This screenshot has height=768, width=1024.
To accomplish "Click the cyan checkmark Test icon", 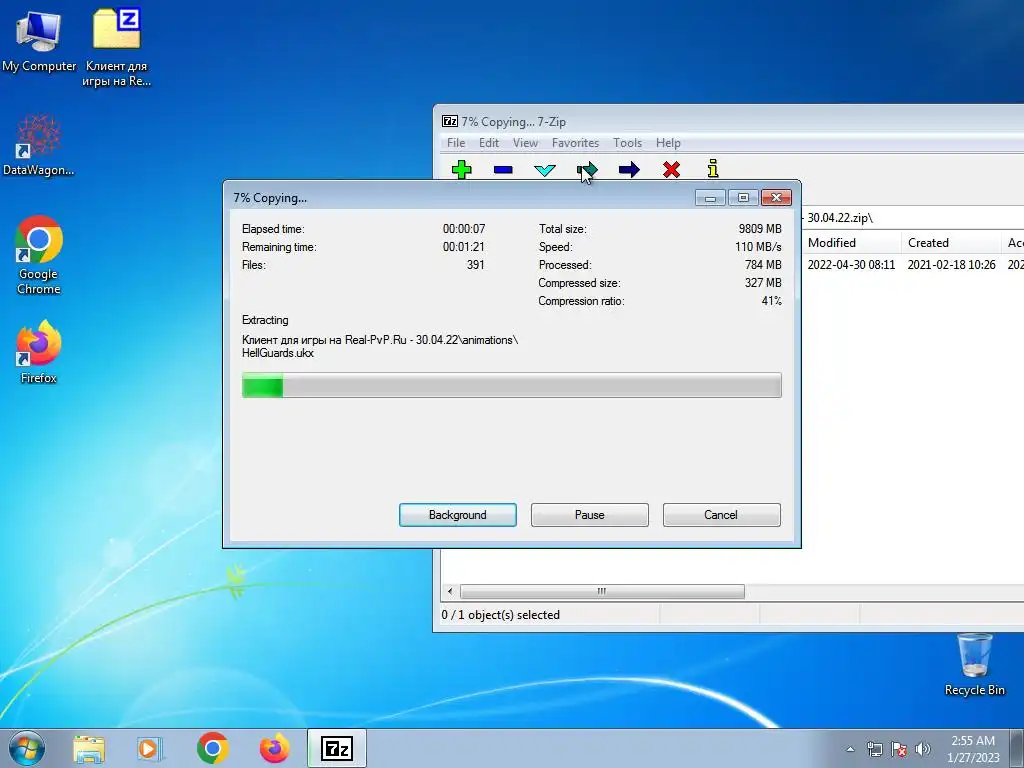I will point(545,170).
